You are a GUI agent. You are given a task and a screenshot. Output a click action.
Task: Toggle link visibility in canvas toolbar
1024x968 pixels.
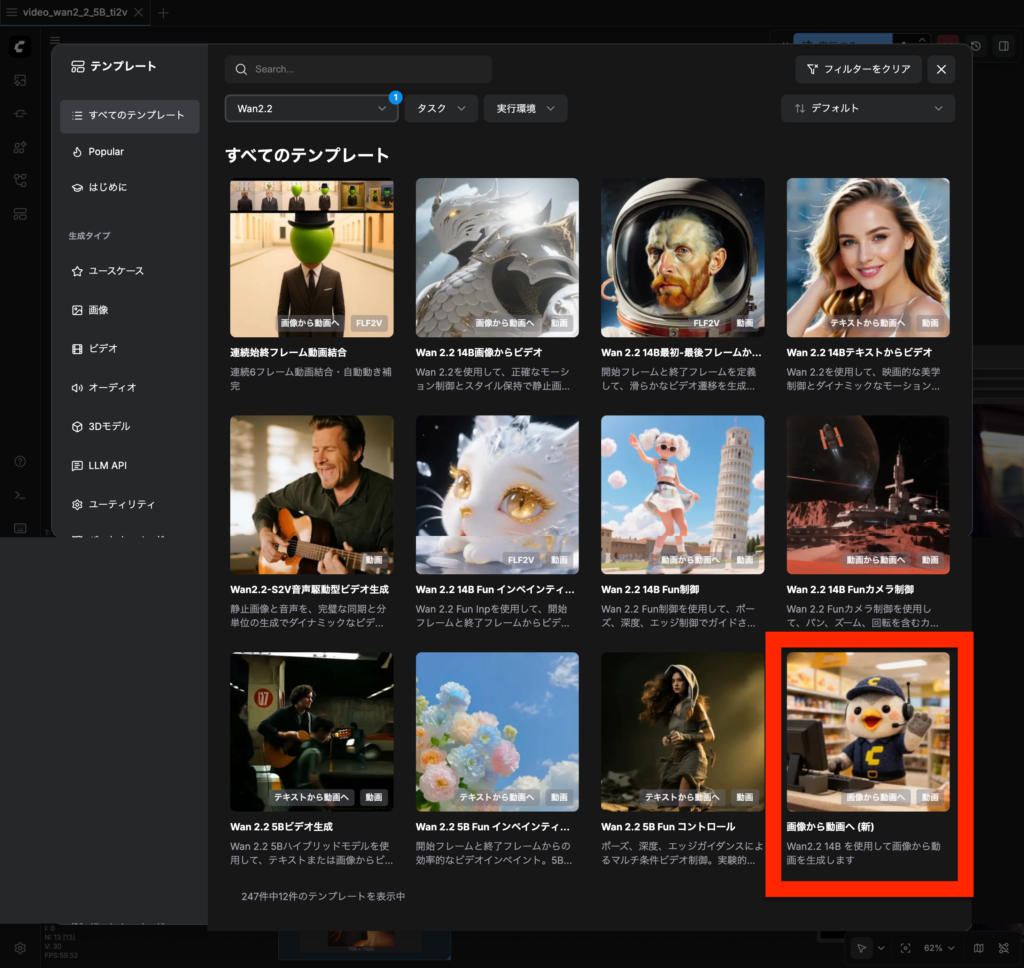point(1004,947)
